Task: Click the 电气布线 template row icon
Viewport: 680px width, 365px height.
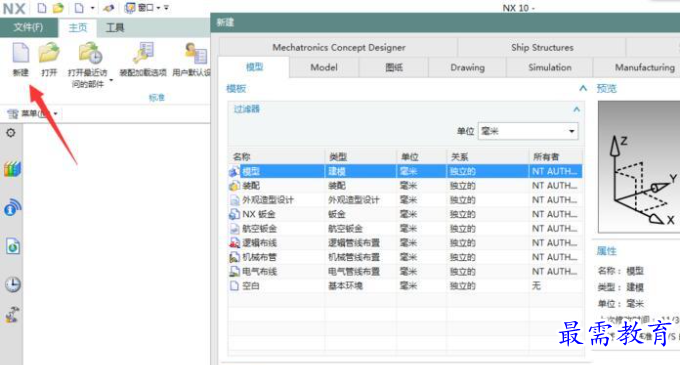Action: coord(234,271)
